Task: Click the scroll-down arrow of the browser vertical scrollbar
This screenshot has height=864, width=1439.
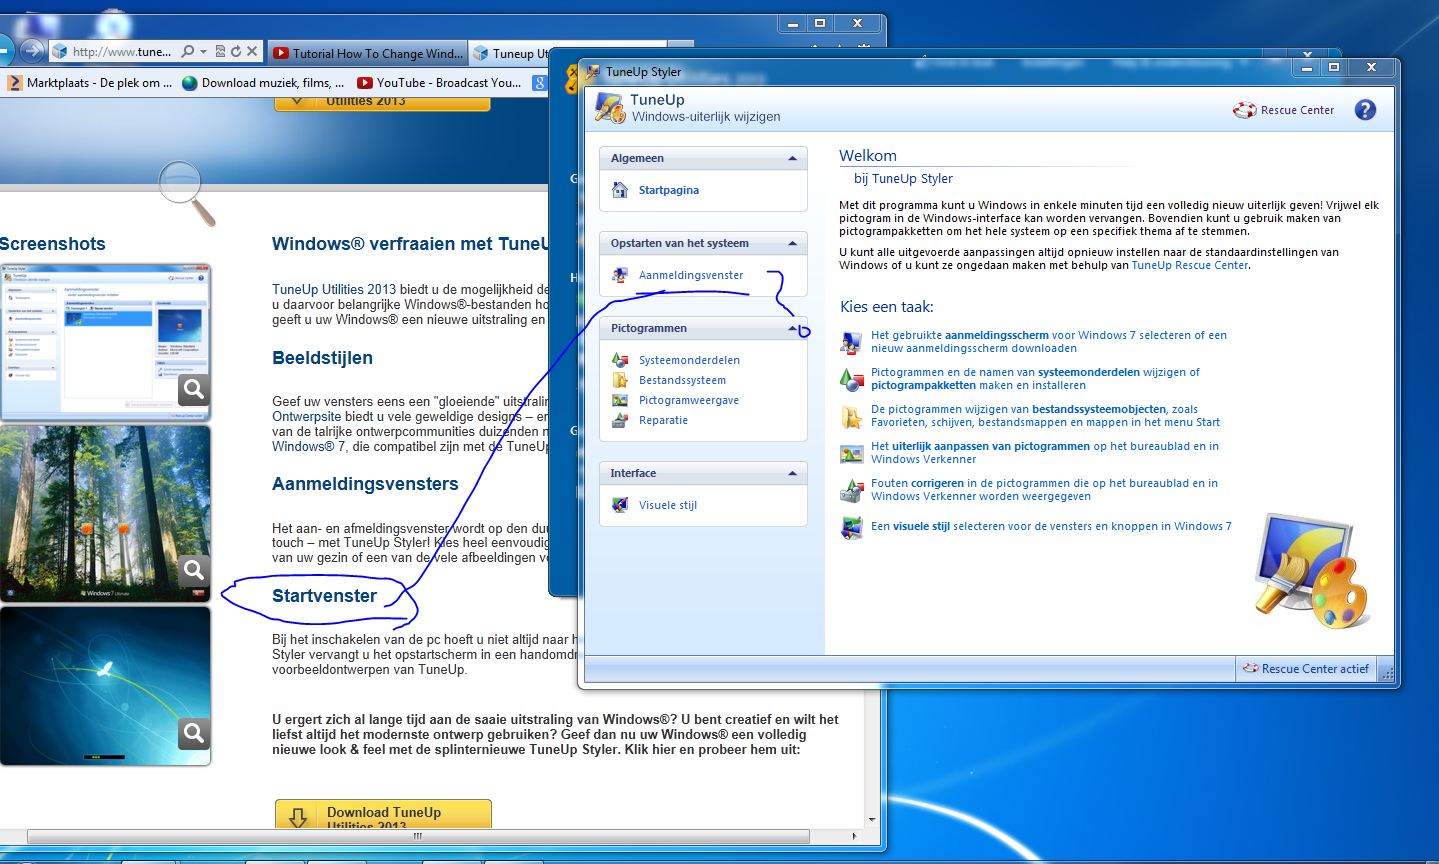Action: coord(873,820)
